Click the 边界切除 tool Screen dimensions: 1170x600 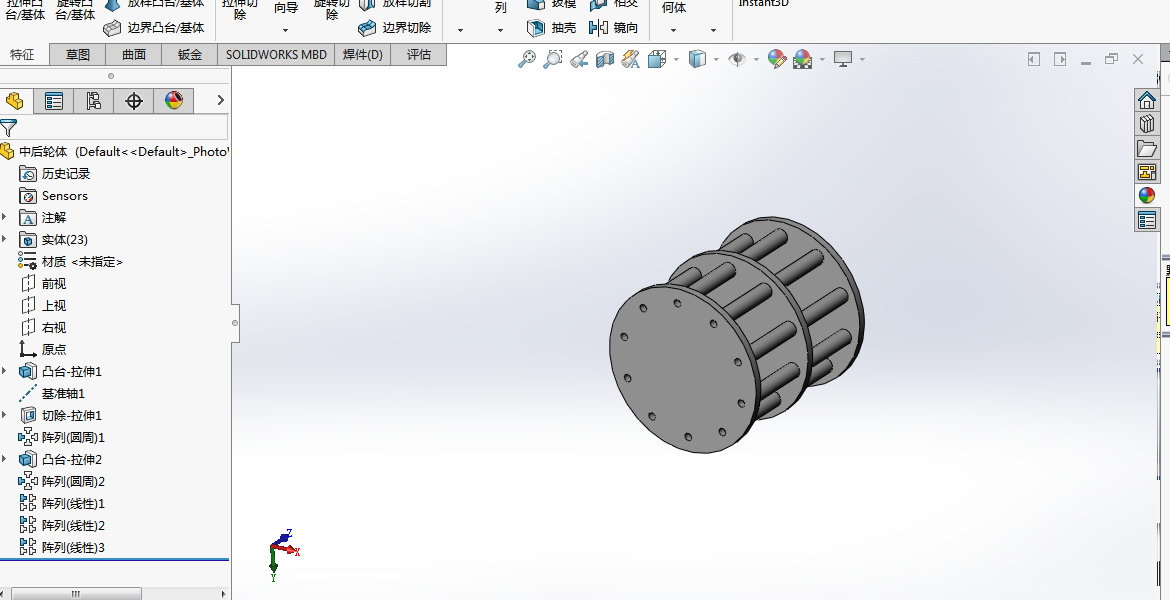click(395, 28)
